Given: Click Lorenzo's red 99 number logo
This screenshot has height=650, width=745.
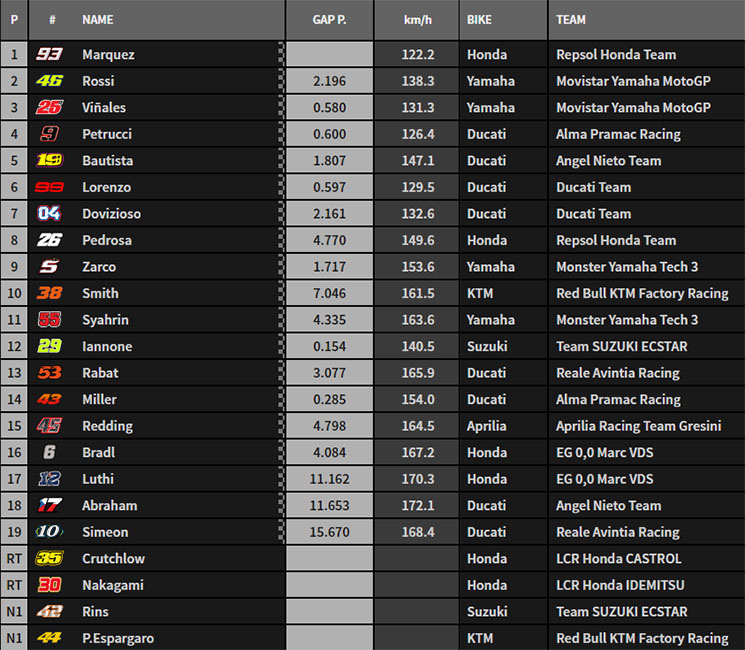Looking at the screenshot, I should click(49, 187).
